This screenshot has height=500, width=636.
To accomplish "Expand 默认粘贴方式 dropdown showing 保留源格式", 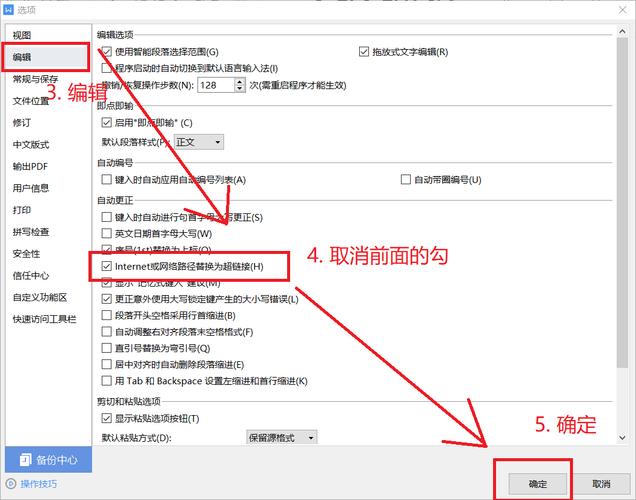I will (x=282, y=438).
